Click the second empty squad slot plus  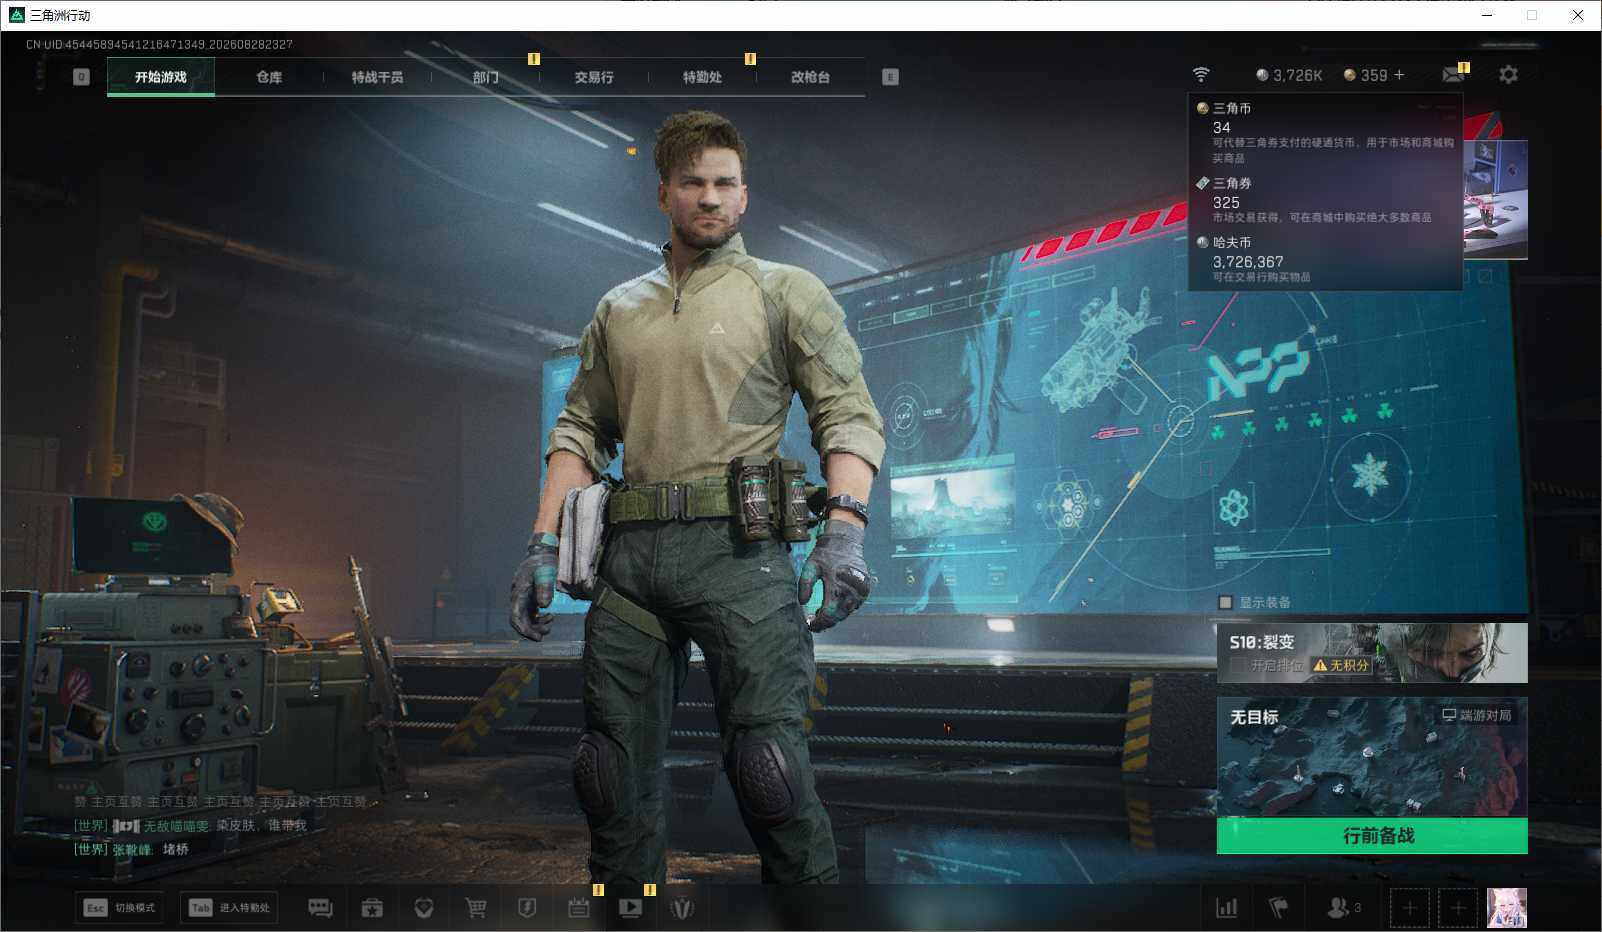pyautogui.click(x=1458, y=908)
